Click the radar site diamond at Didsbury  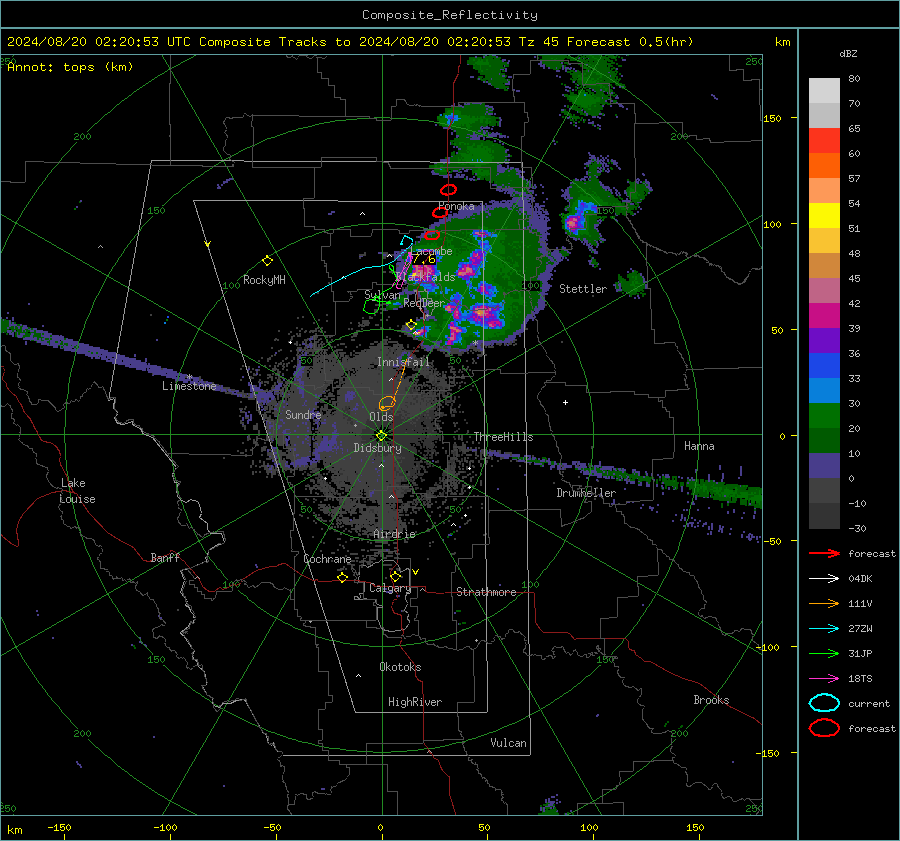(x=381, y=436)
